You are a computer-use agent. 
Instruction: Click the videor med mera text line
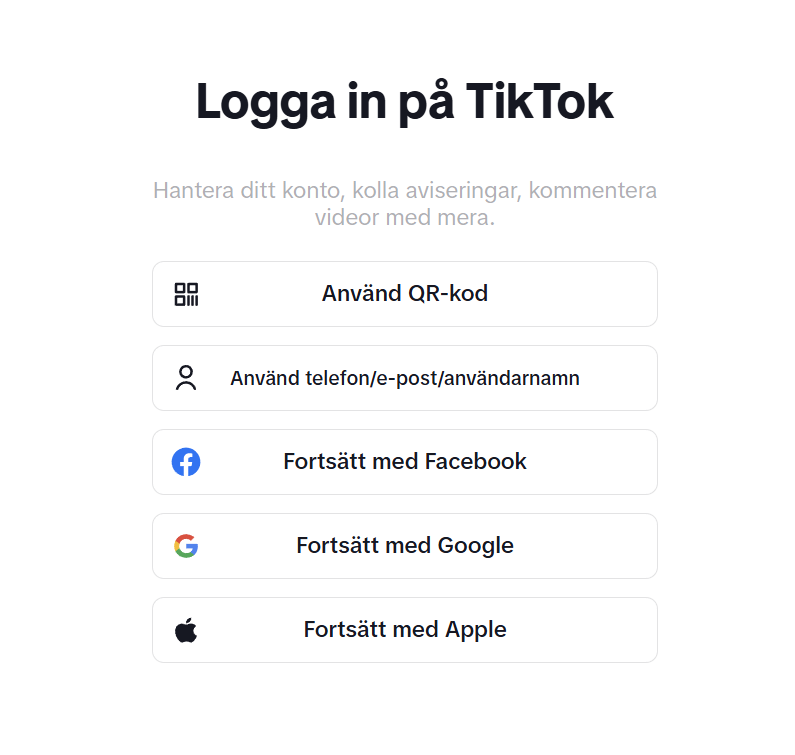[x=405, y=218]
